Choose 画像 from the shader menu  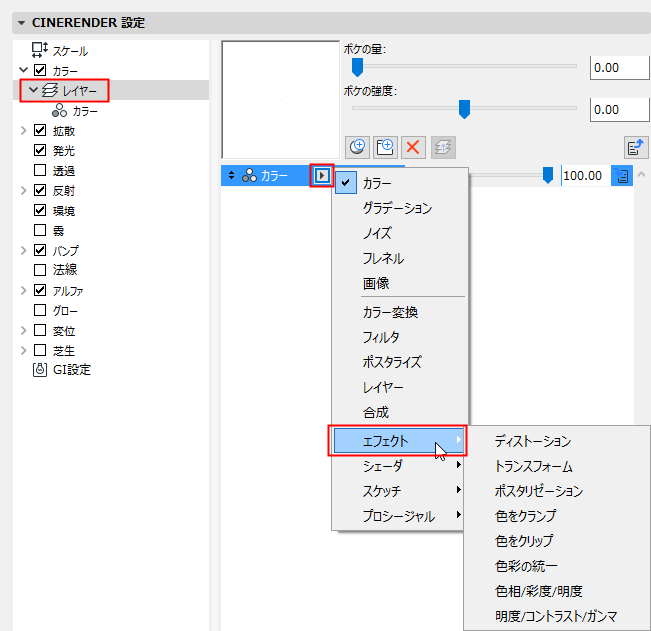tap(400, 283)
